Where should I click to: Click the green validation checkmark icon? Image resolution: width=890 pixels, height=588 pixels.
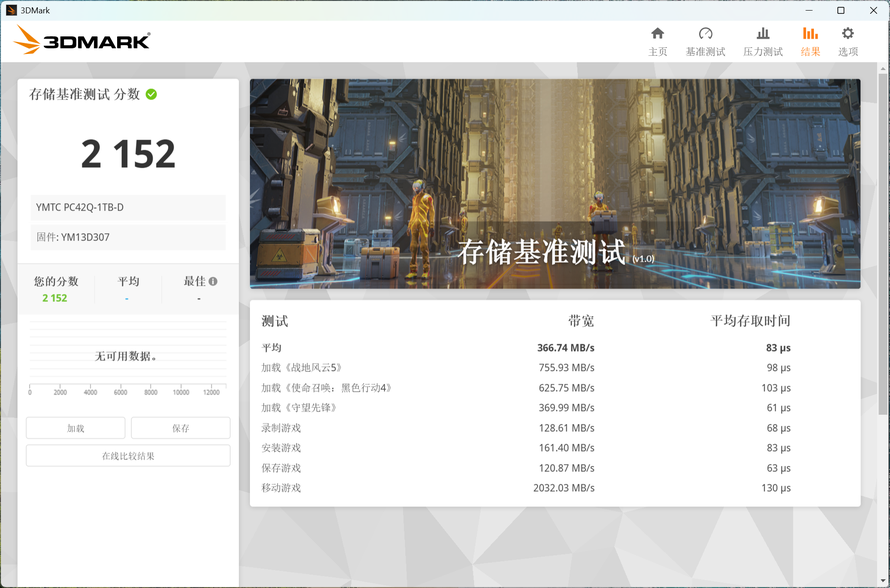click(151, 94)
